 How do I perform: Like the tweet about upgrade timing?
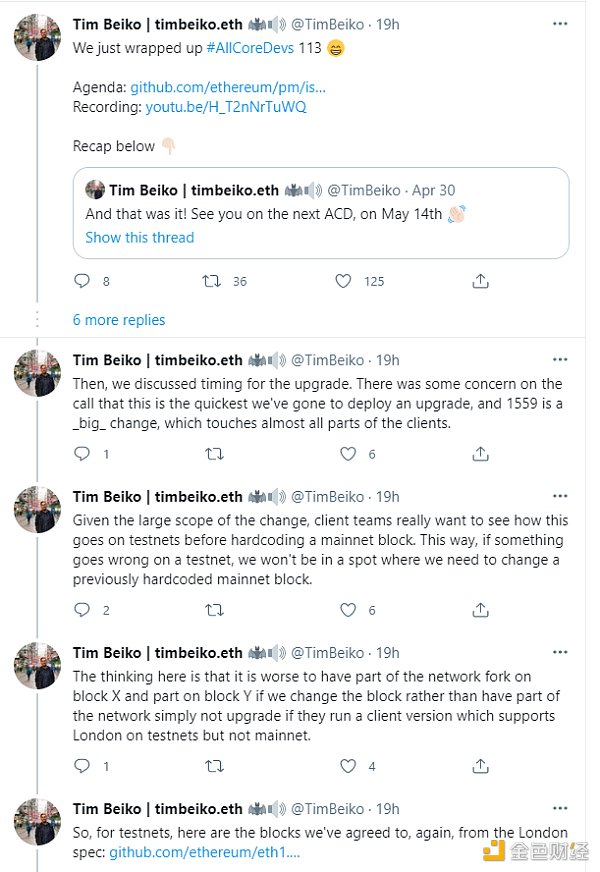(347, 454)
